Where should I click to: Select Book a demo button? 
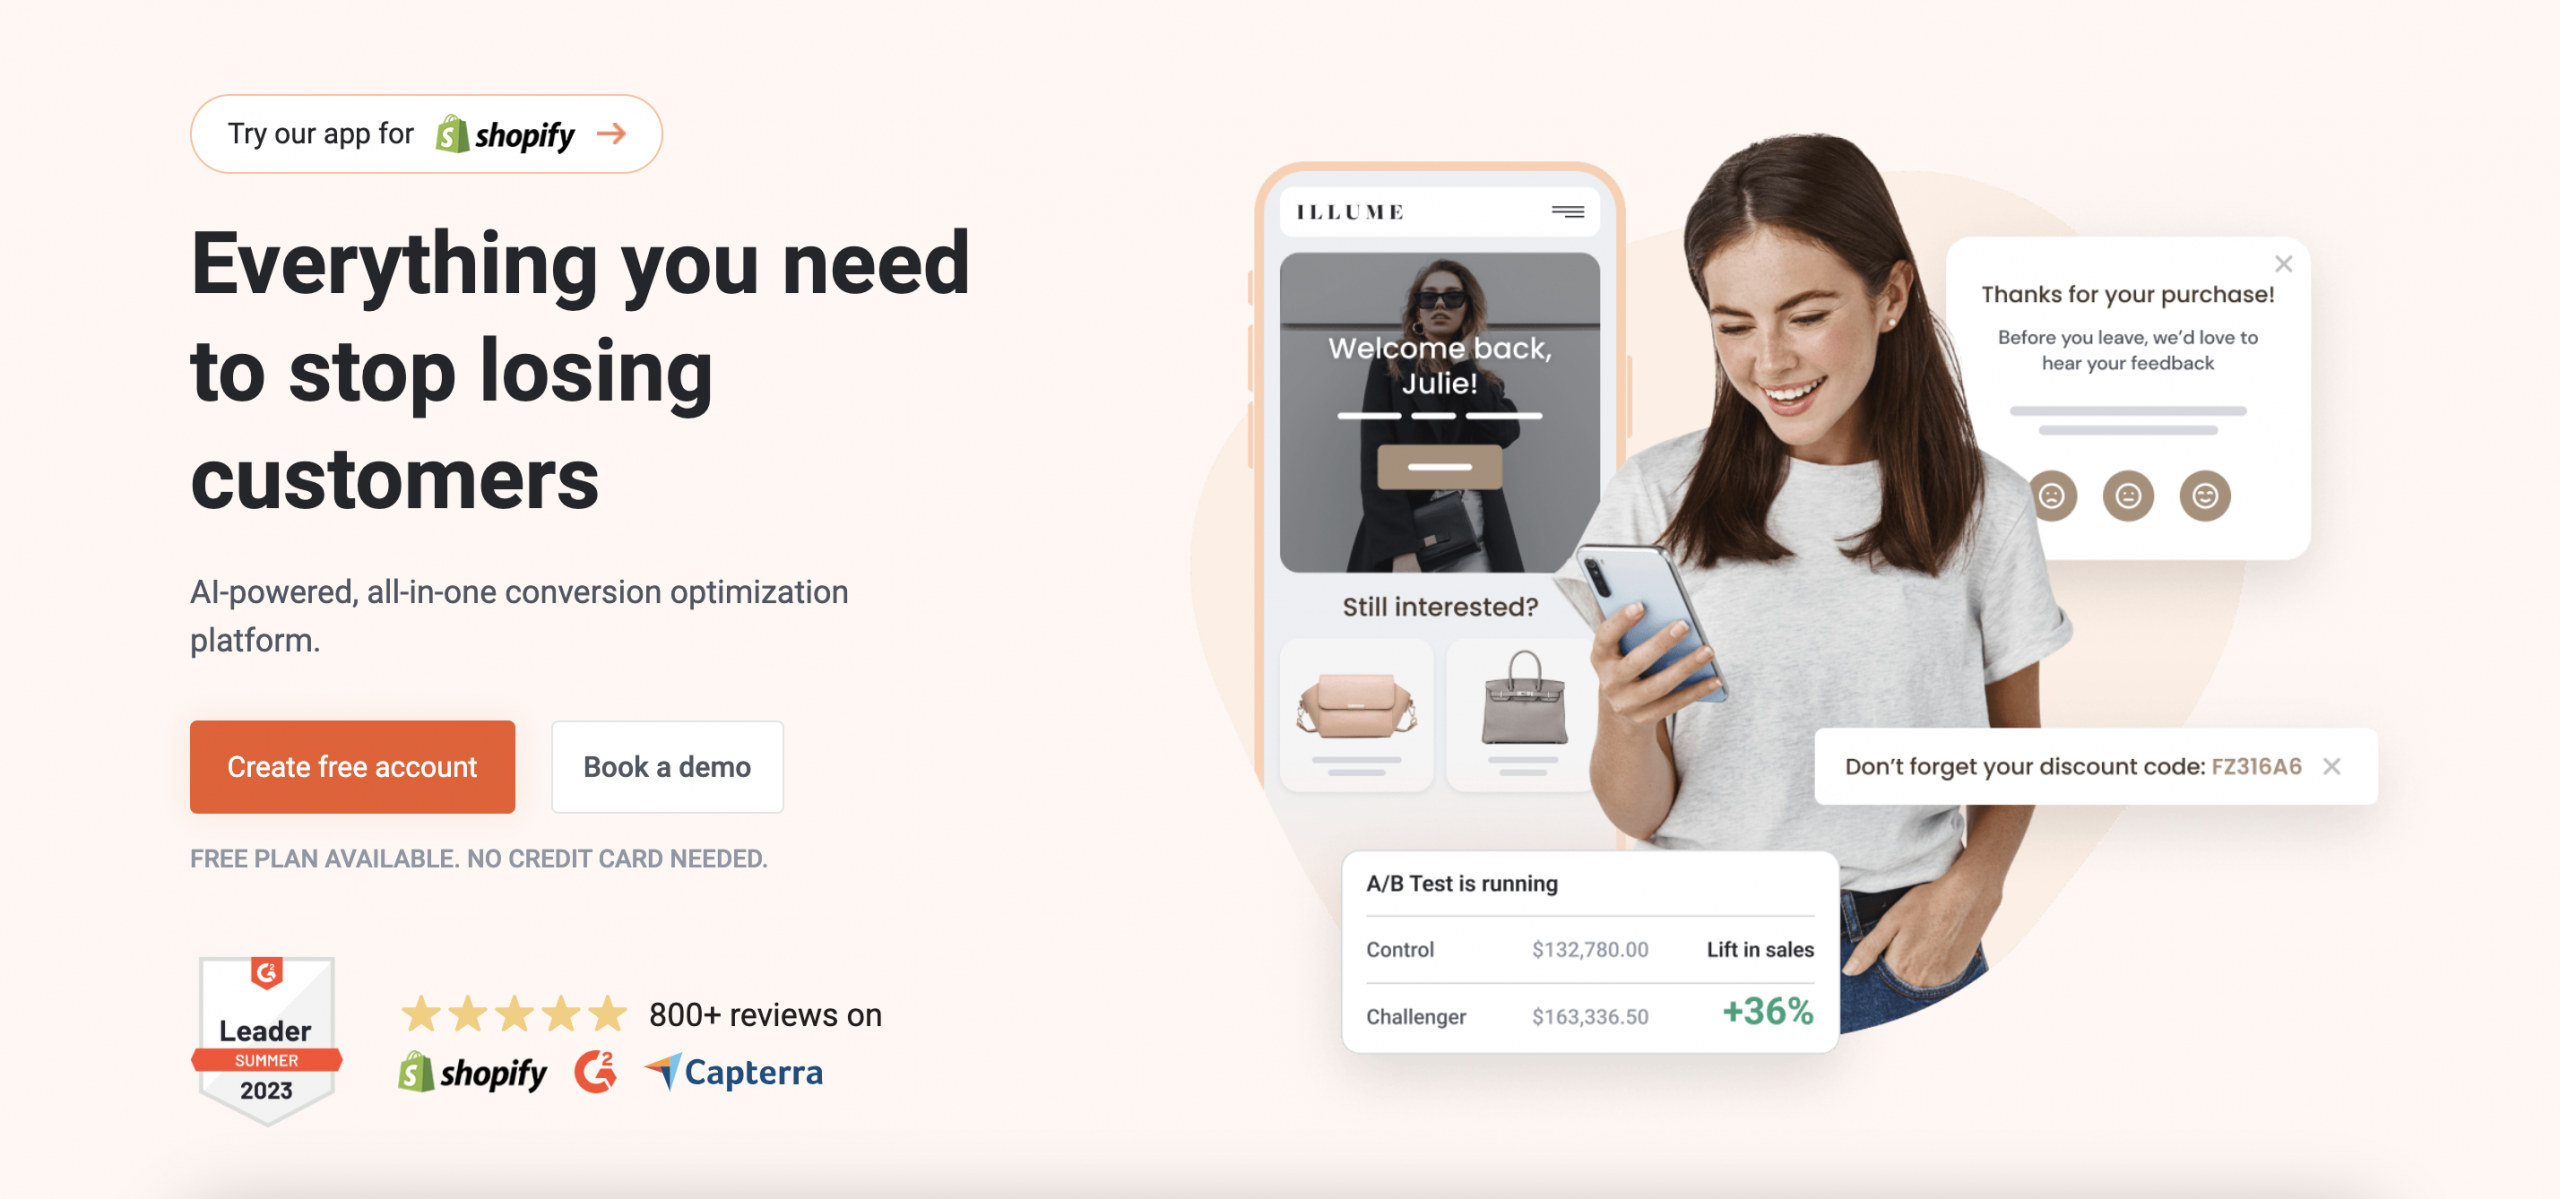click(664, 764)
